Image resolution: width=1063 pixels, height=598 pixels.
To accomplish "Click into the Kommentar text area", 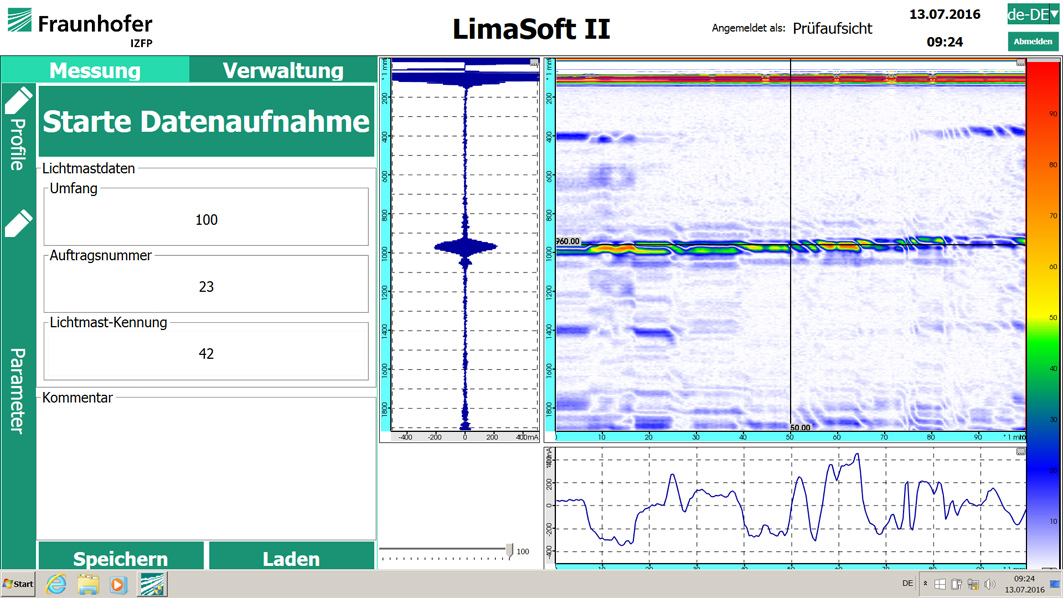I will 206,471.
